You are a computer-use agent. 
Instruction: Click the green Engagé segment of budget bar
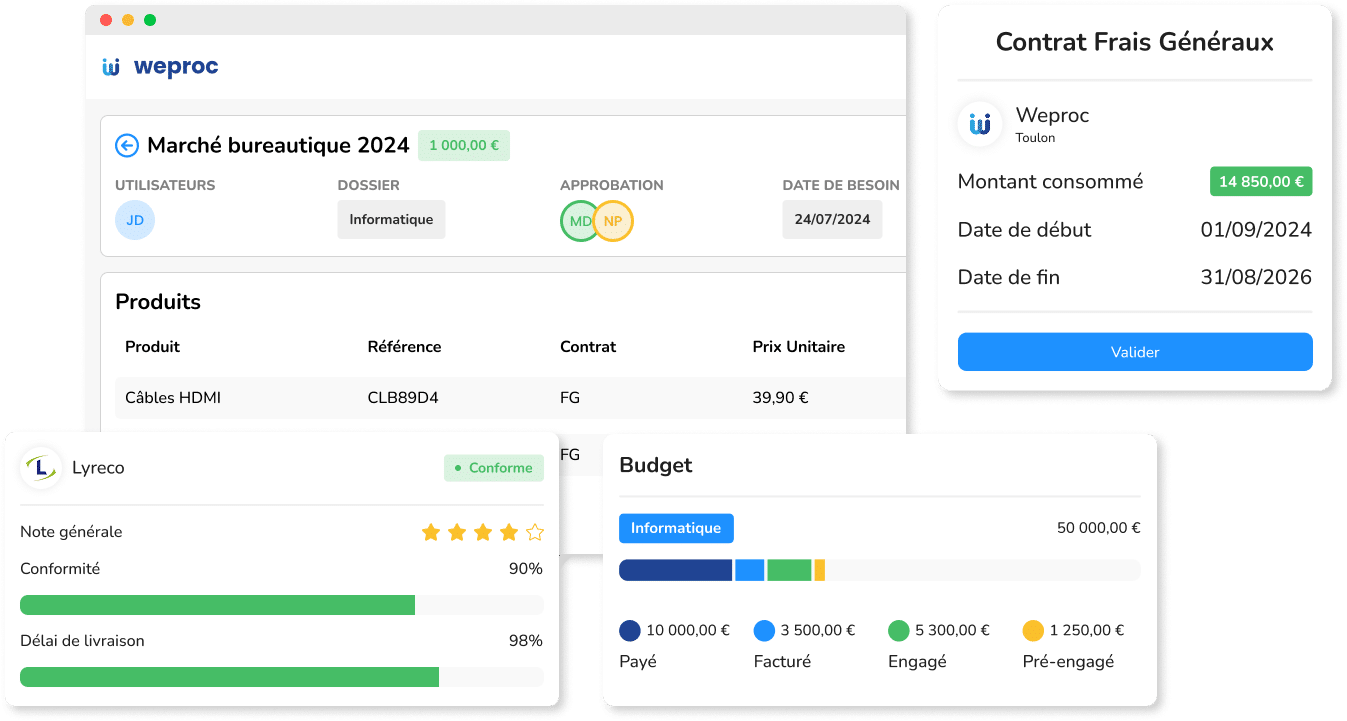point(789,570)
